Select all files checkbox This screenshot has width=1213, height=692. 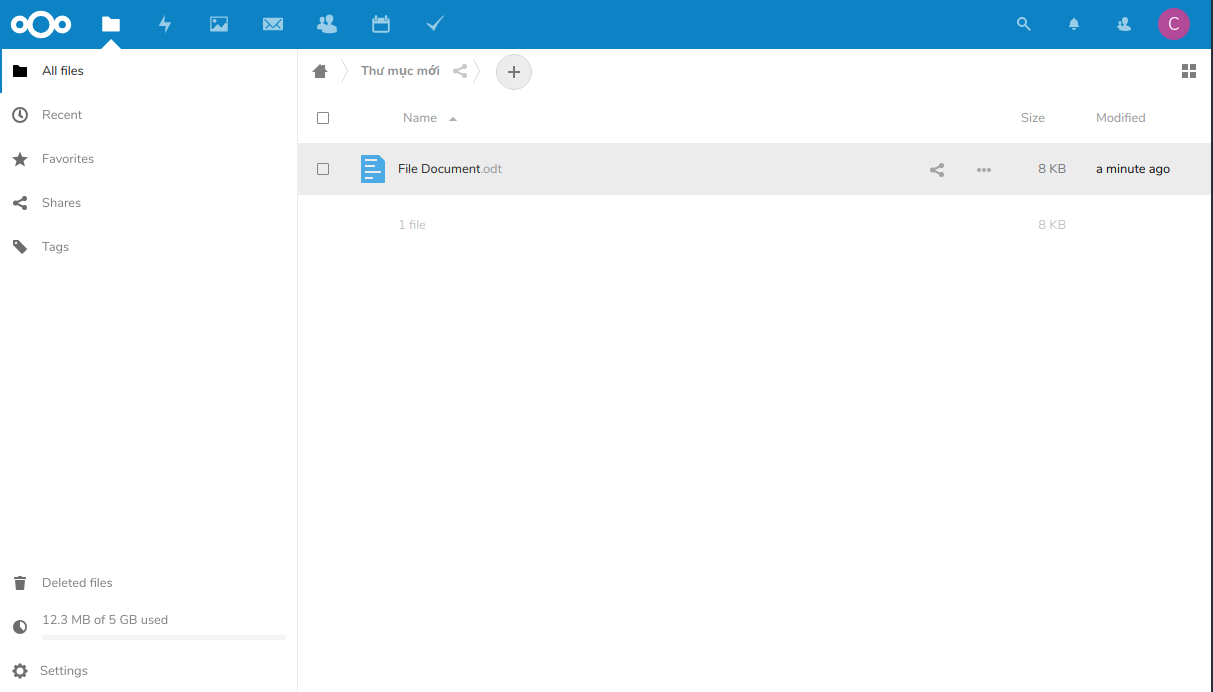(x=323, y=118)
